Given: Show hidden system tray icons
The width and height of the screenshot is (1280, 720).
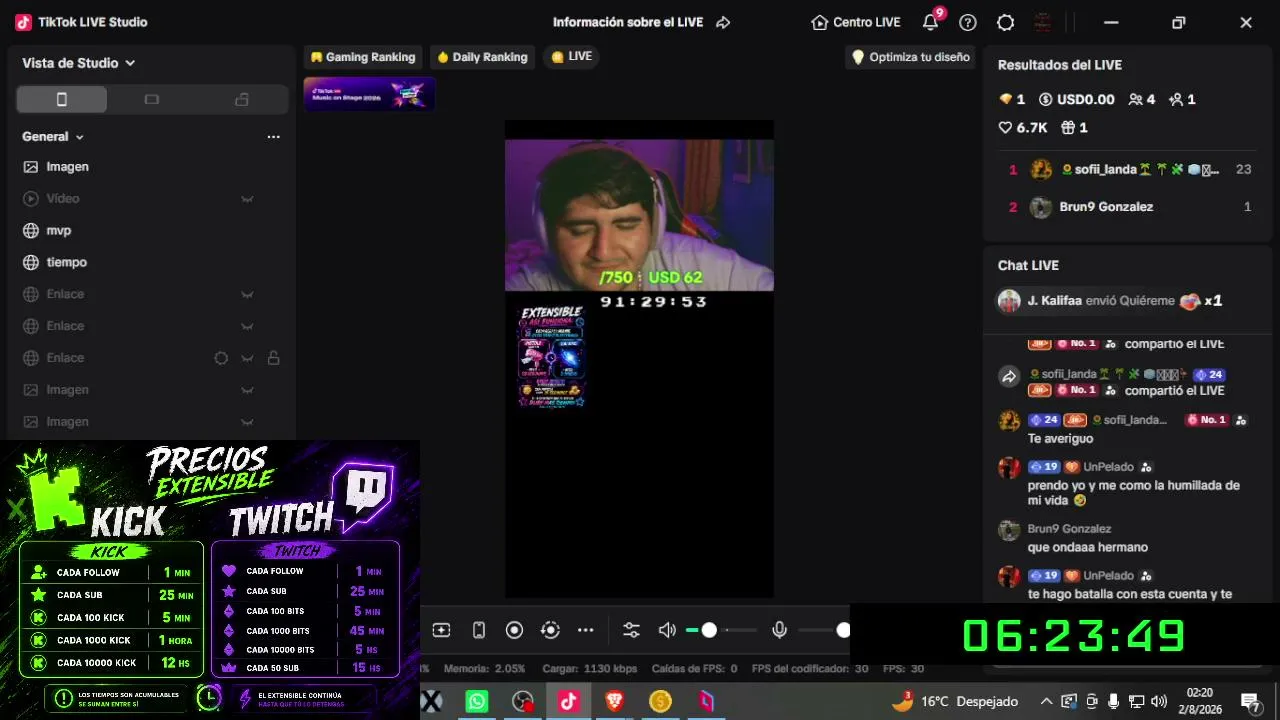Looking at the screenshot, I should click(1046, 702).
